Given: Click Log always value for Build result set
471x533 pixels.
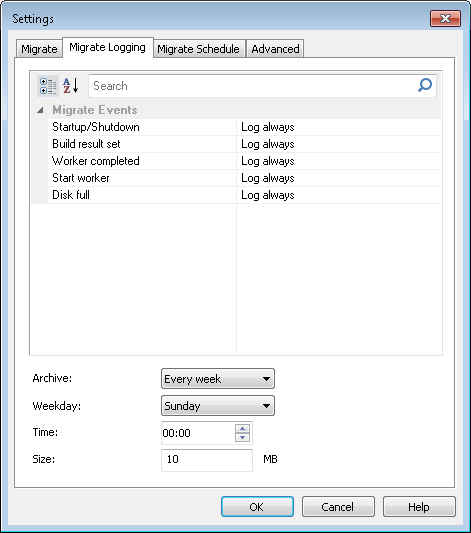Looking at the screenshot, I should point(339,144).
